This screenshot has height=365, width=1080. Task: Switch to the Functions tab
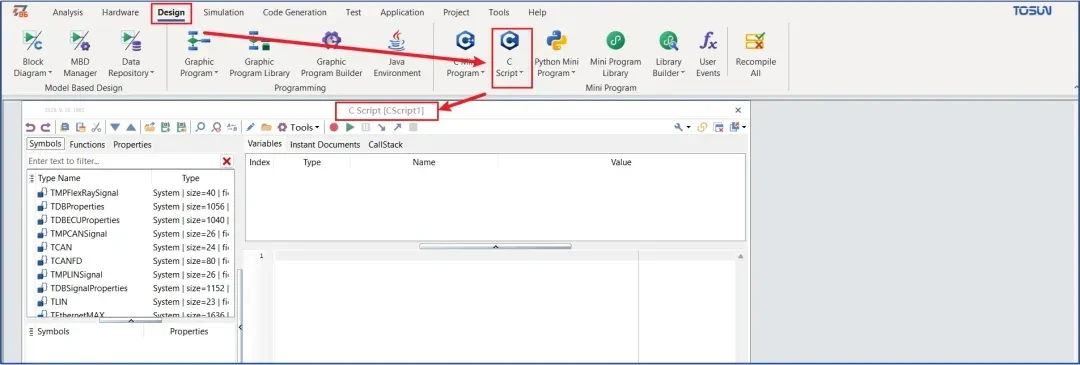coord(87,145)
